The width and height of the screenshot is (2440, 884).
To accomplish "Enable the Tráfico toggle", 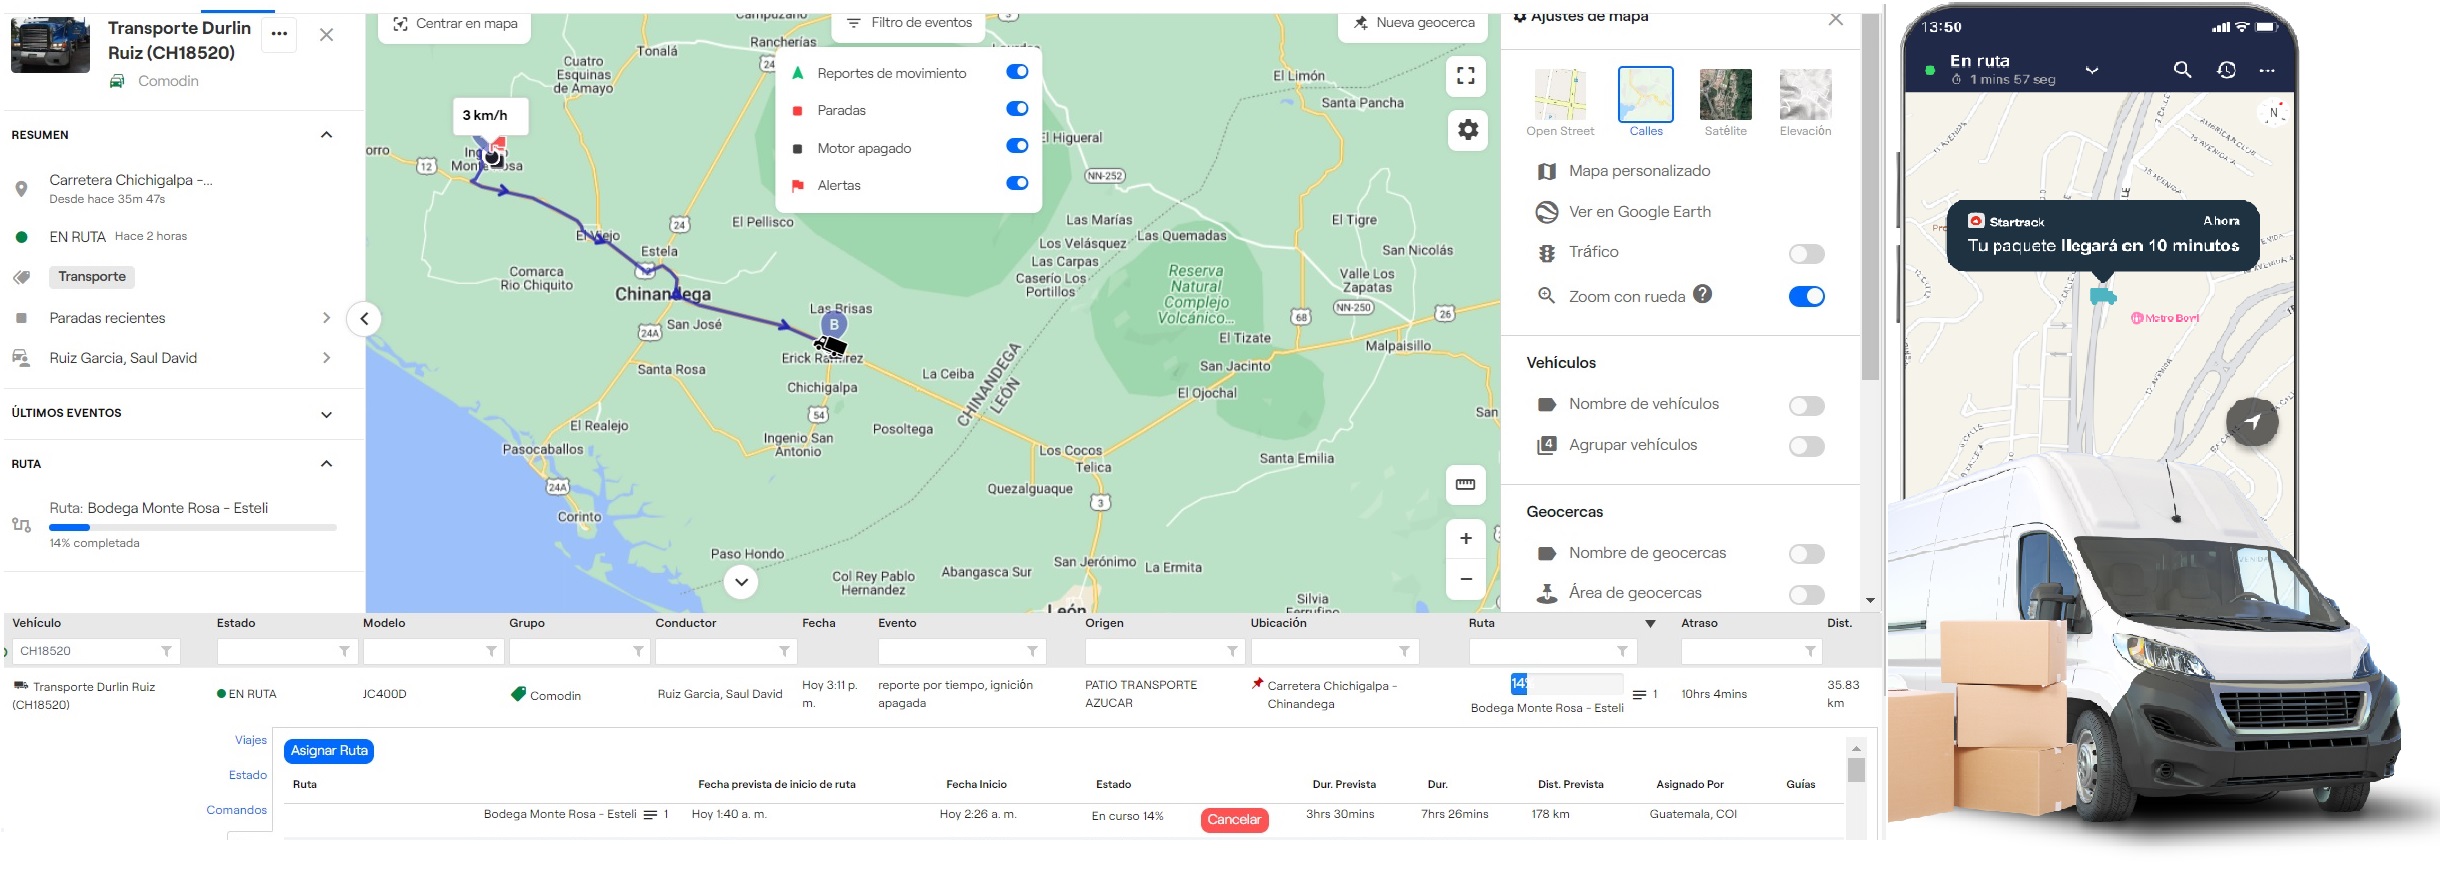I will [x=1806, y=254].
